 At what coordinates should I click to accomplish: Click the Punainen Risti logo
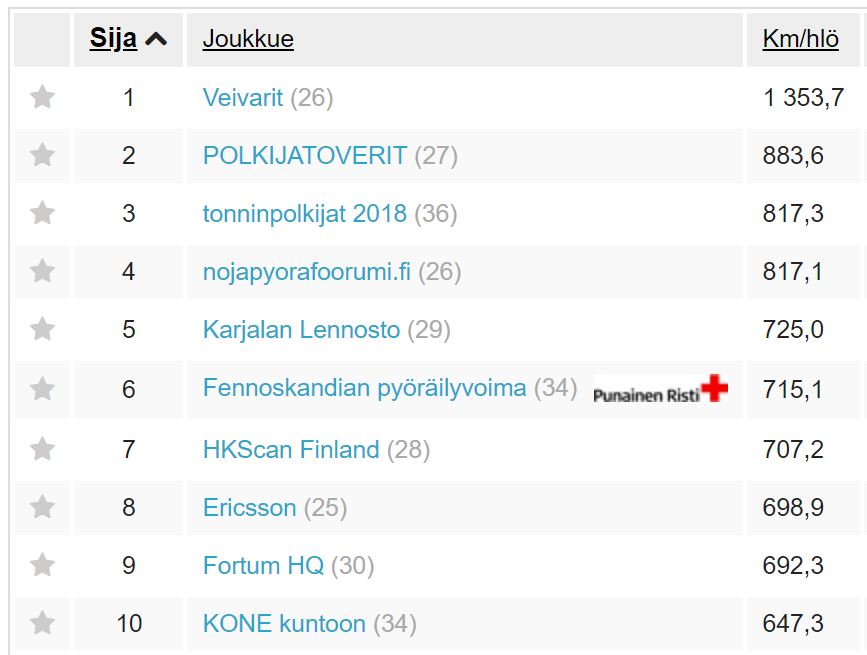coord(661,389)
